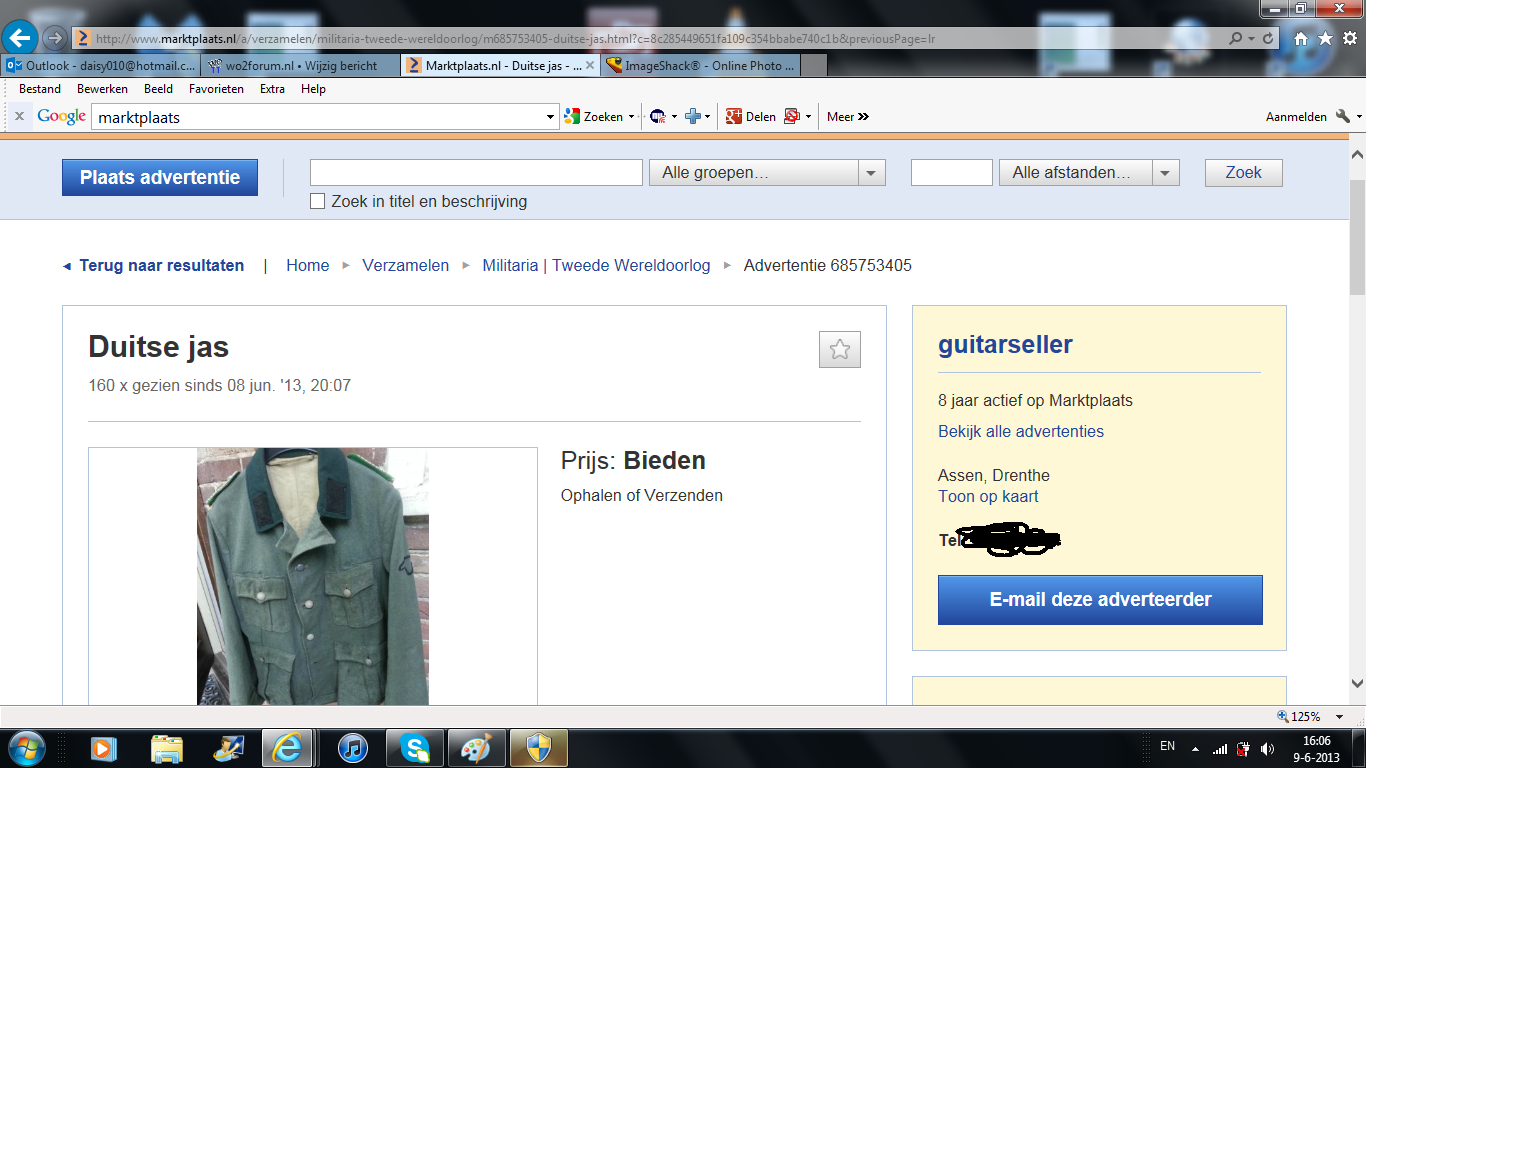The height and width of the screenshot is (1152, 1536).
Task: Open browser settings gear icon
Action: click(1350, 38)
